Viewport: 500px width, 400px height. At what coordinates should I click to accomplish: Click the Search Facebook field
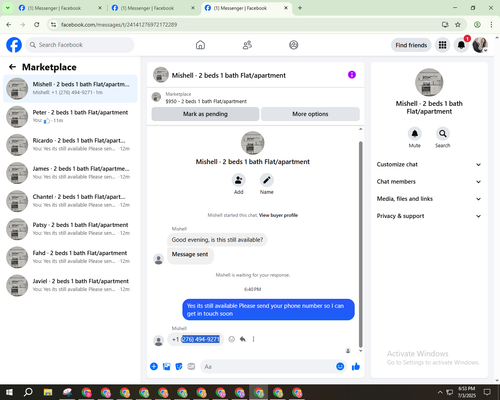click(80, 45)
